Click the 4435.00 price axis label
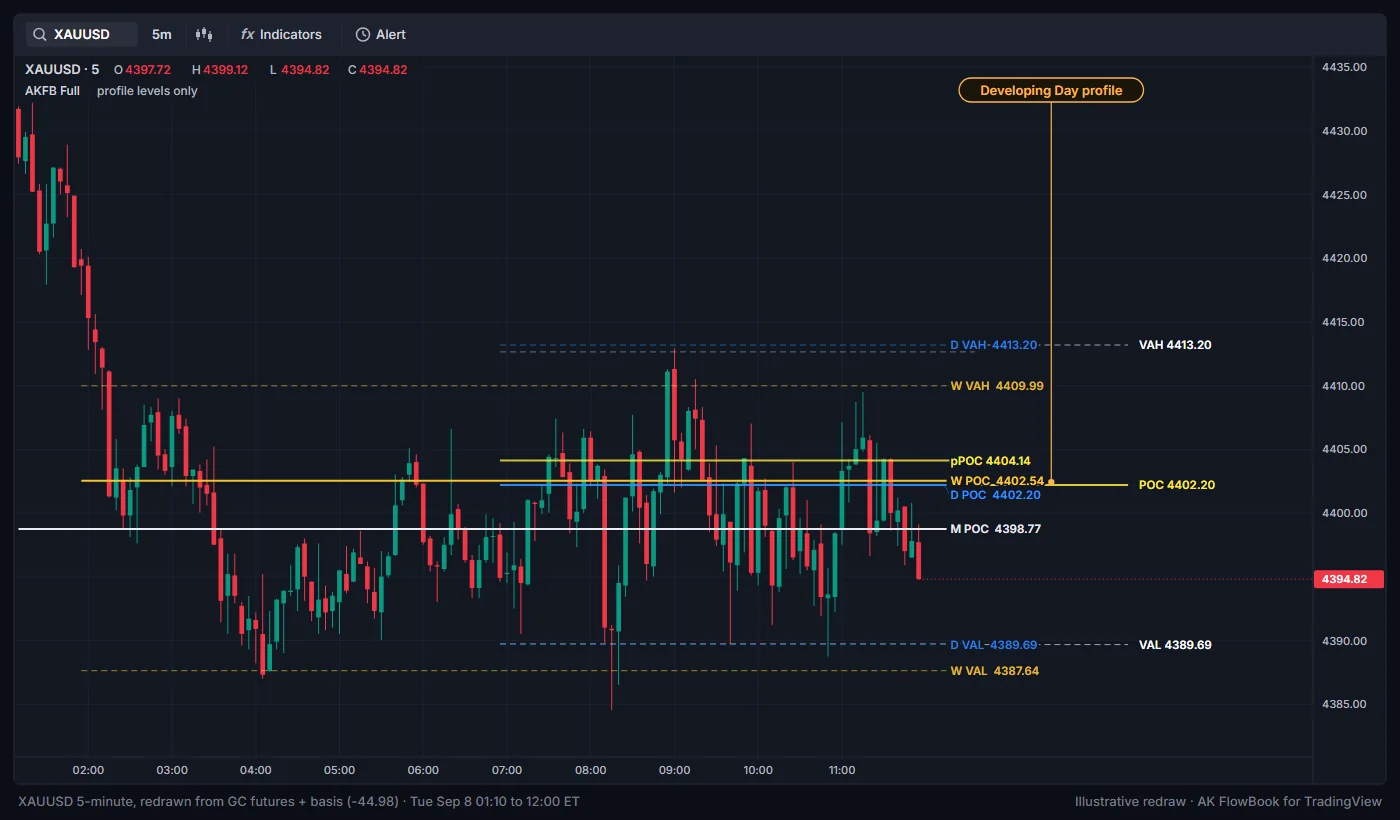The width and height of the screenshot is (1400, 820). 1343,67
